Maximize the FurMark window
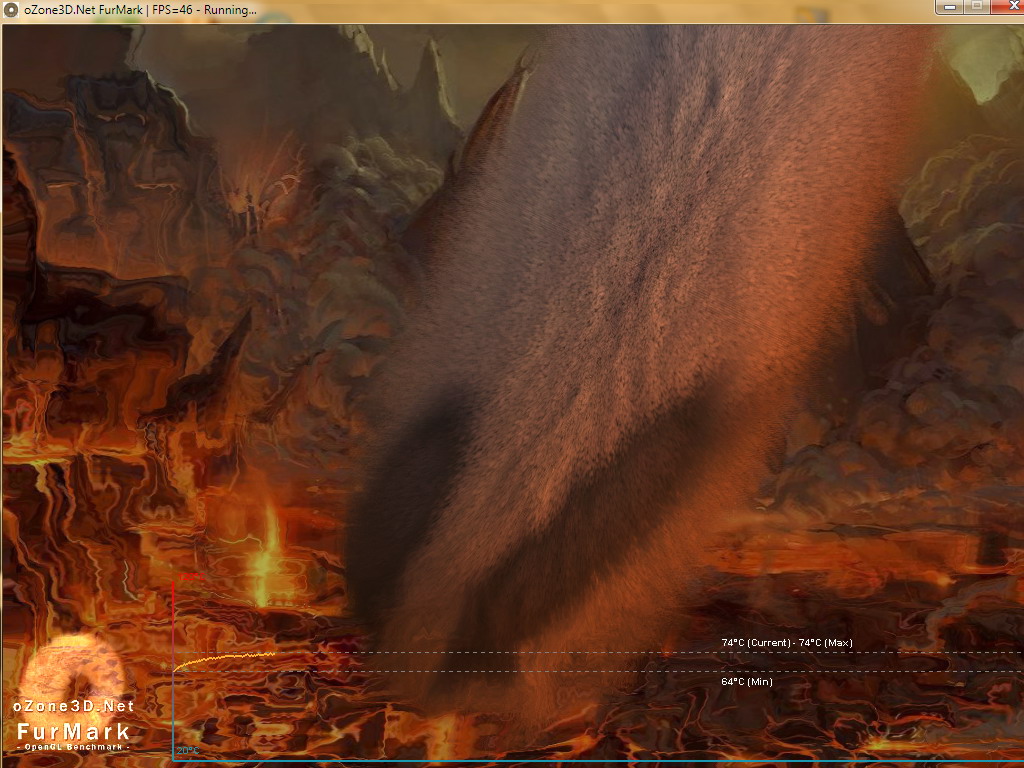 977,7
